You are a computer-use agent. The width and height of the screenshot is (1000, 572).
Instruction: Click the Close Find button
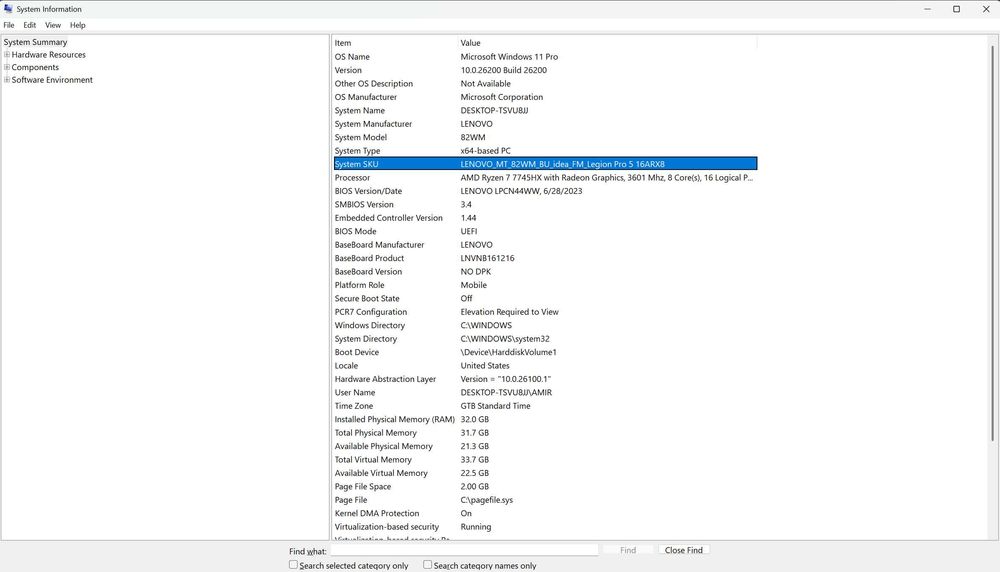(684, 550)
